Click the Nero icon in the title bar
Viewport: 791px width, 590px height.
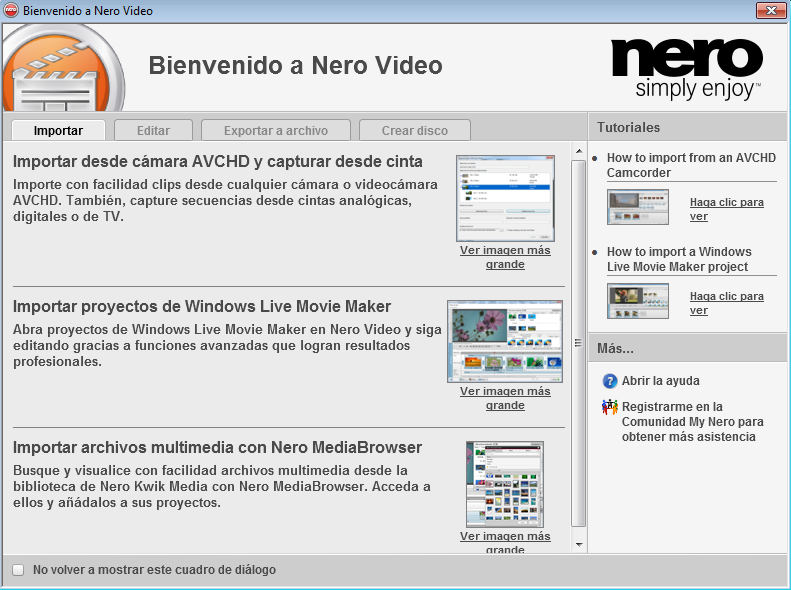pos(11,11)
